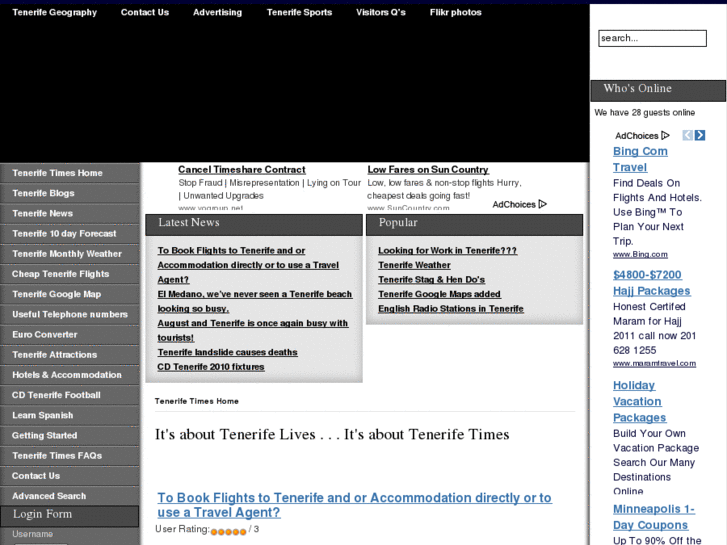727x545 pixels.
Task: Open CD Tenerife Football
Action: pos(70,395)
